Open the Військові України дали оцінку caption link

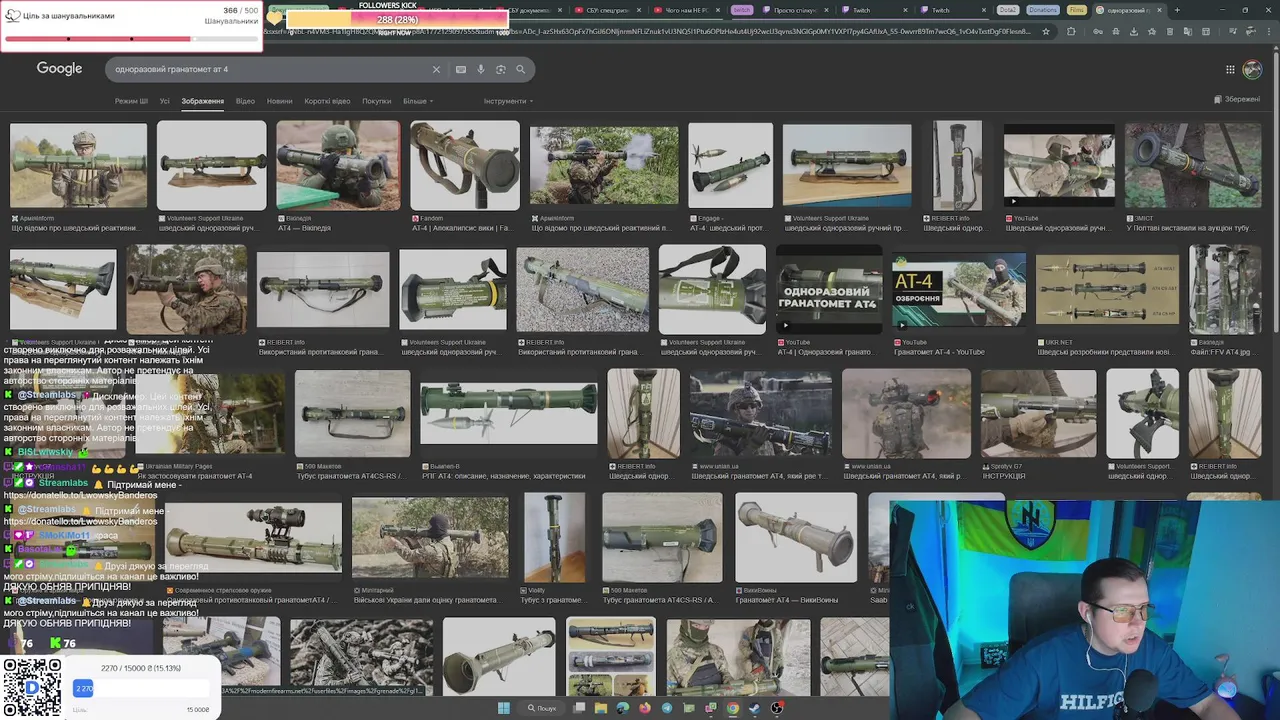tap(426, 600)
